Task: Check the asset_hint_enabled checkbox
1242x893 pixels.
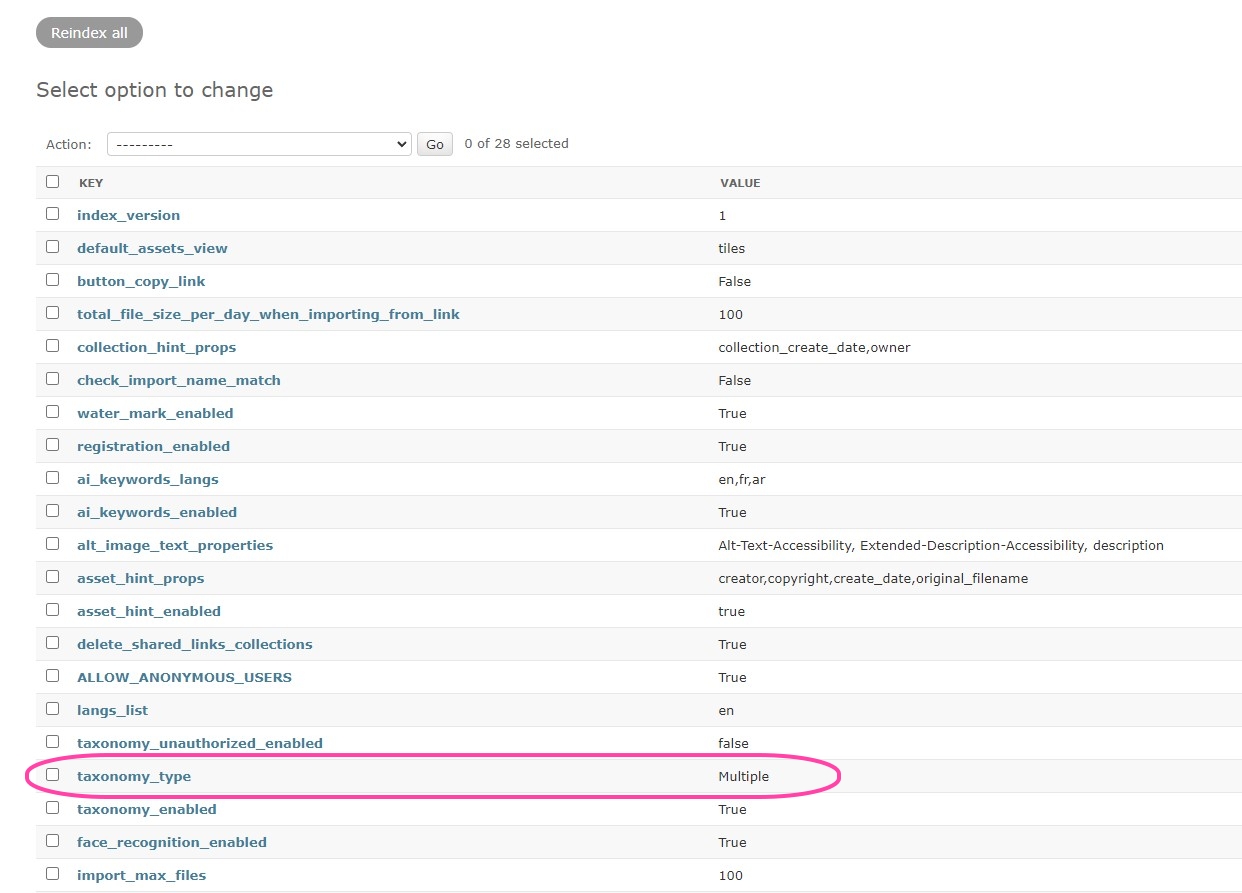Action: click(x=52, y=610)
